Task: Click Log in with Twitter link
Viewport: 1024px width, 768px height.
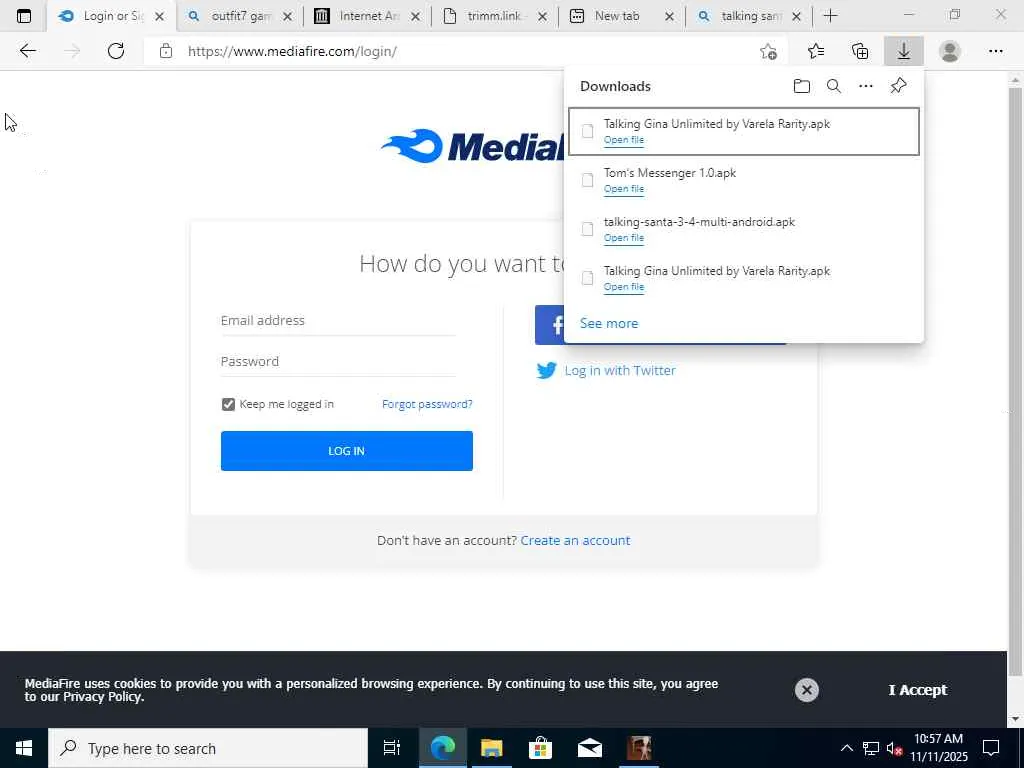Action: click(620, 370)
